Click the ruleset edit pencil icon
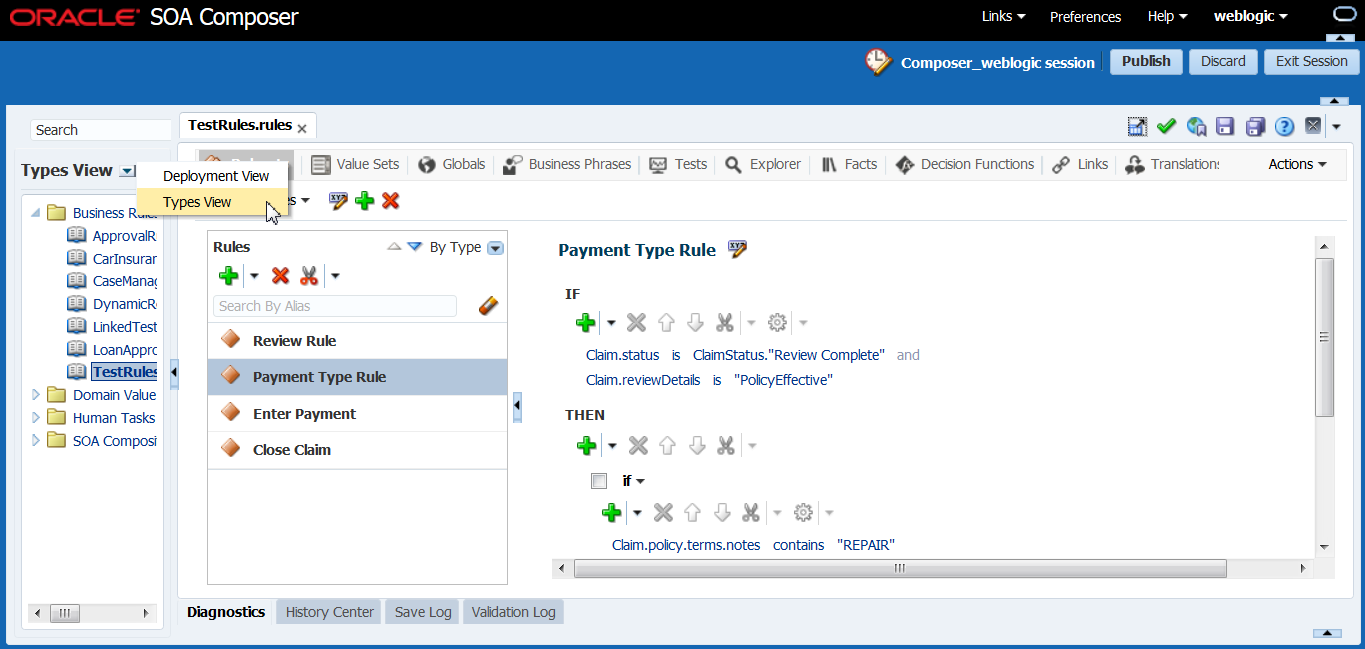 (339, 201)
